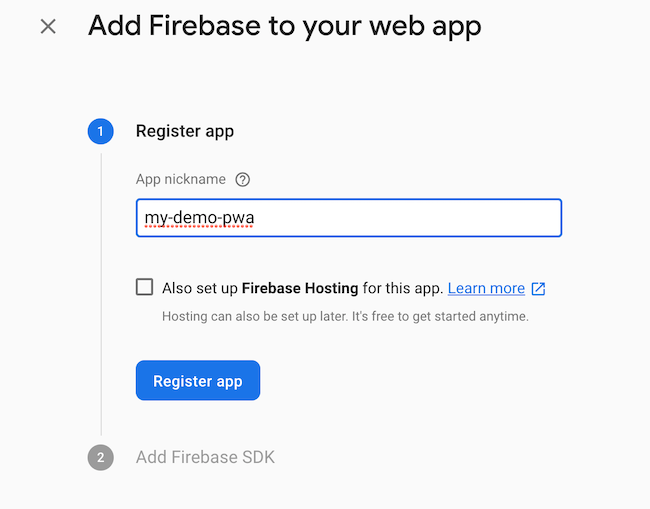The image size is (650, 509).
Task: Click the 'Add Firebase to your web app' title
Action: click(284, 27)
